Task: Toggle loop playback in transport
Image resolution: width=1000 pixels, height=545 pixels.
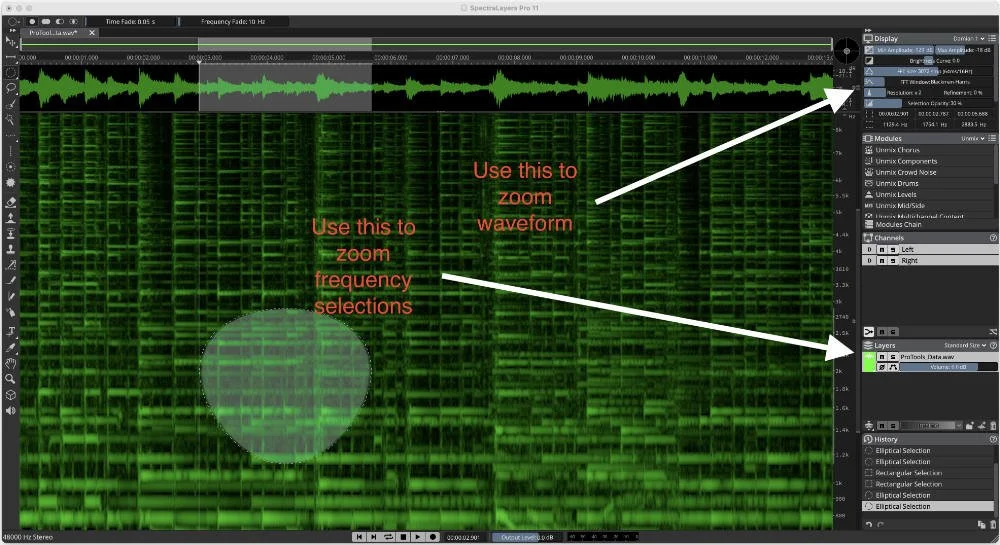Action: click(388, 537)
